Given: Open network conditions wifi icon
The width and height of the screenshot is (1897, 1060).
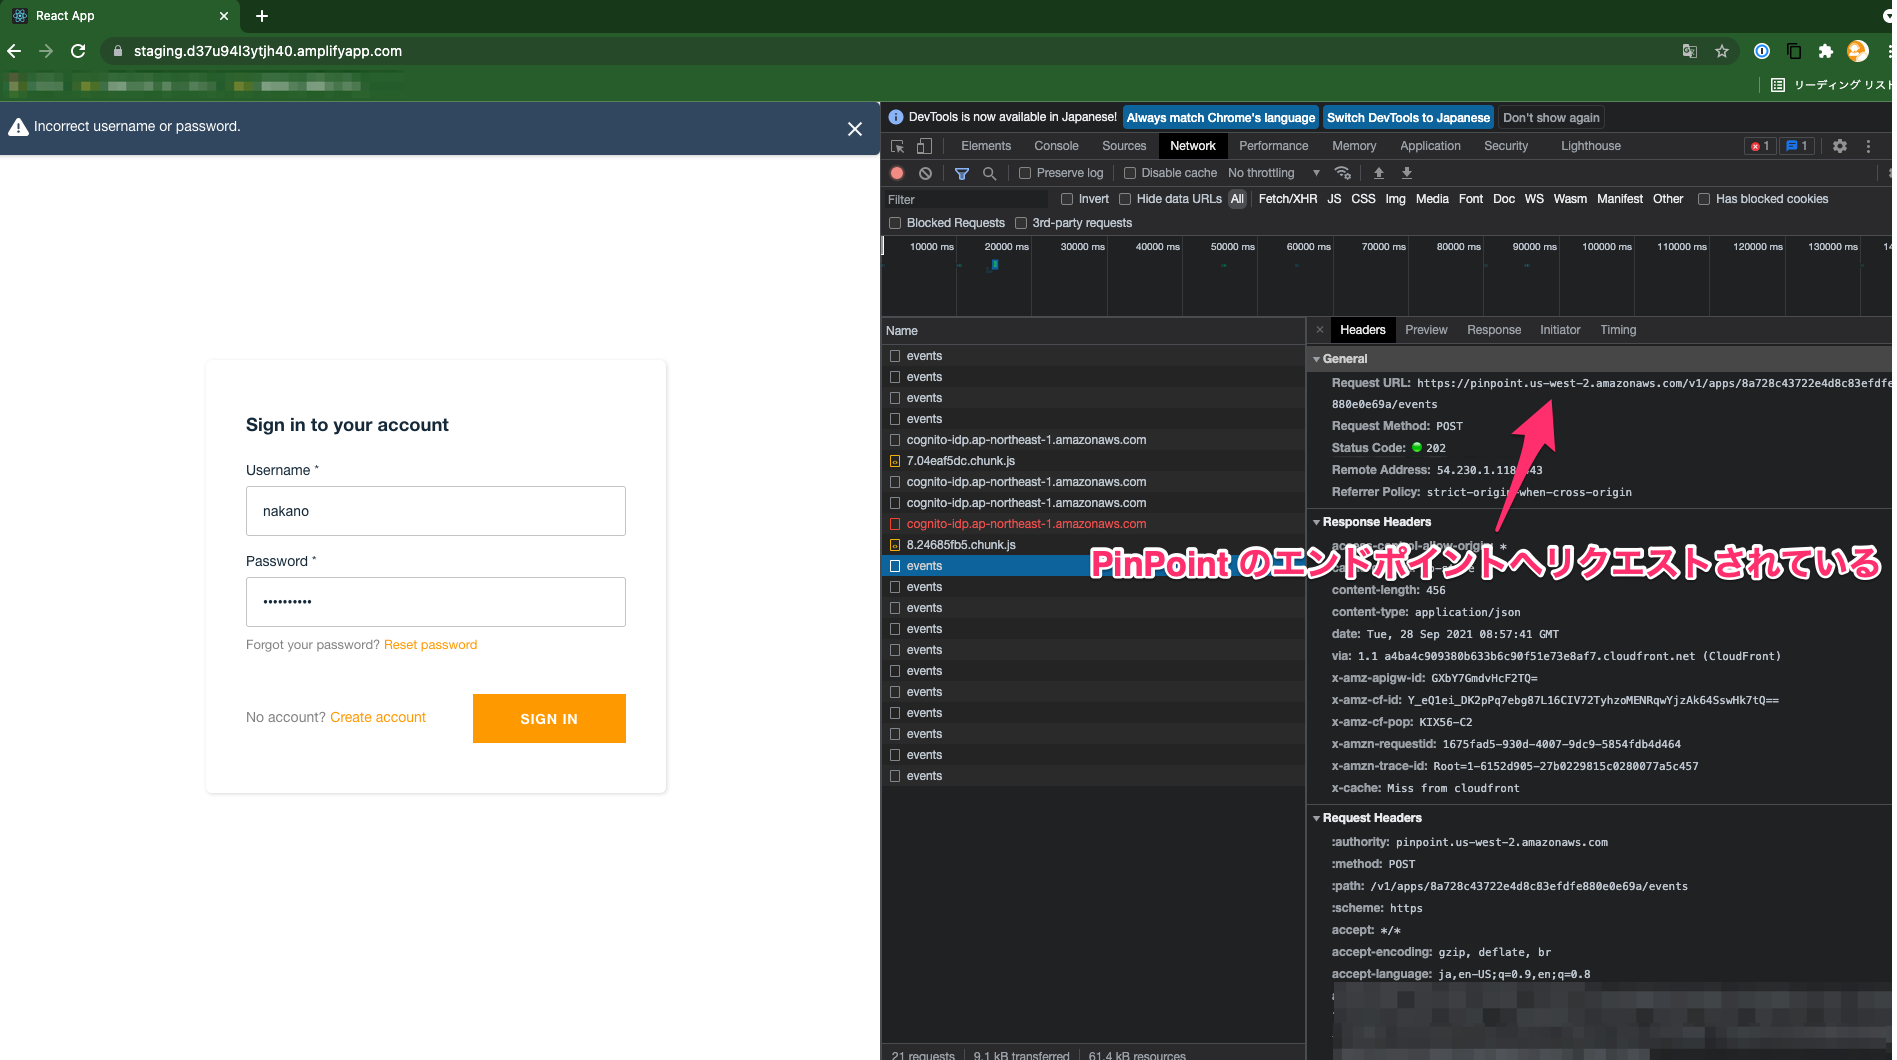Looking at the screenshot, I should point(1343,173).
